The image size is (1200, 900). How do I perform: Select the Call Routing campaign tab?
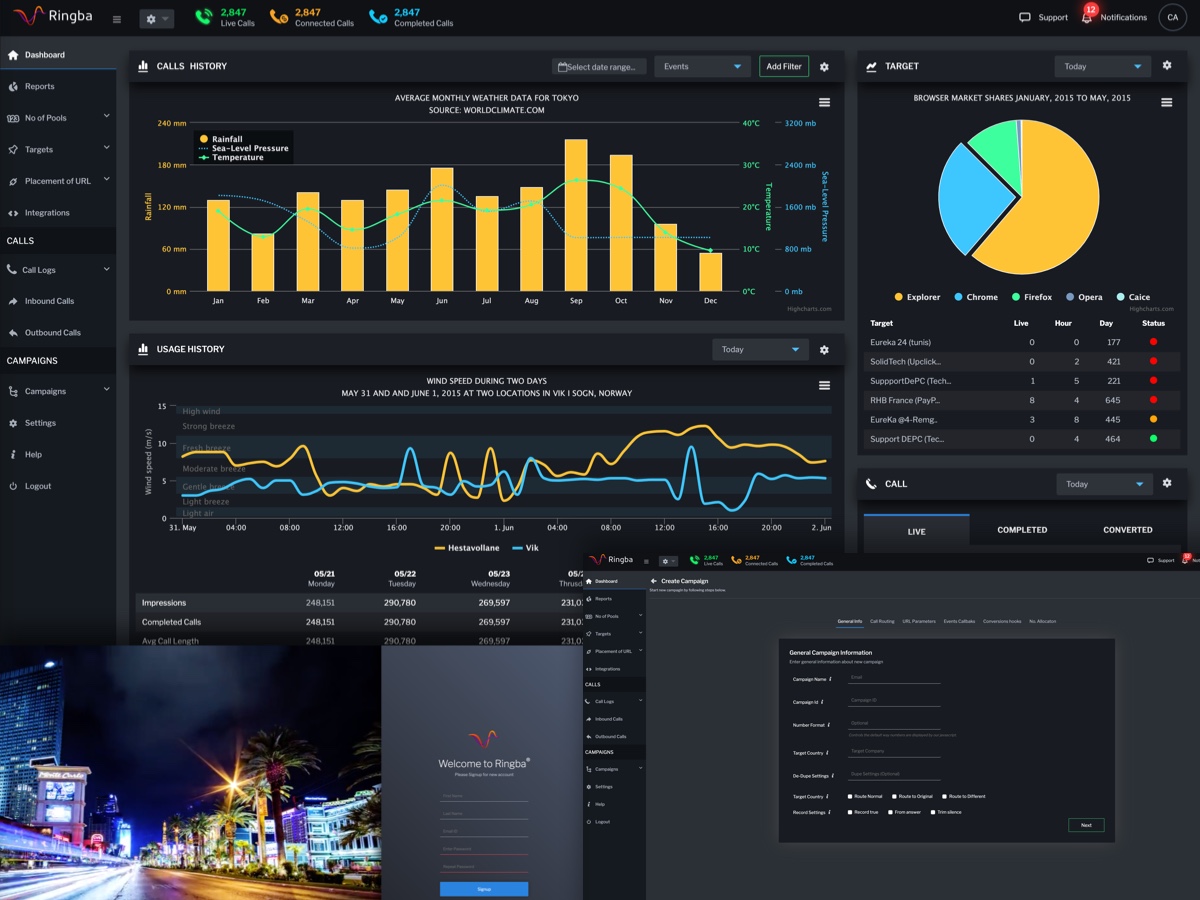click(x=882, y=621)
